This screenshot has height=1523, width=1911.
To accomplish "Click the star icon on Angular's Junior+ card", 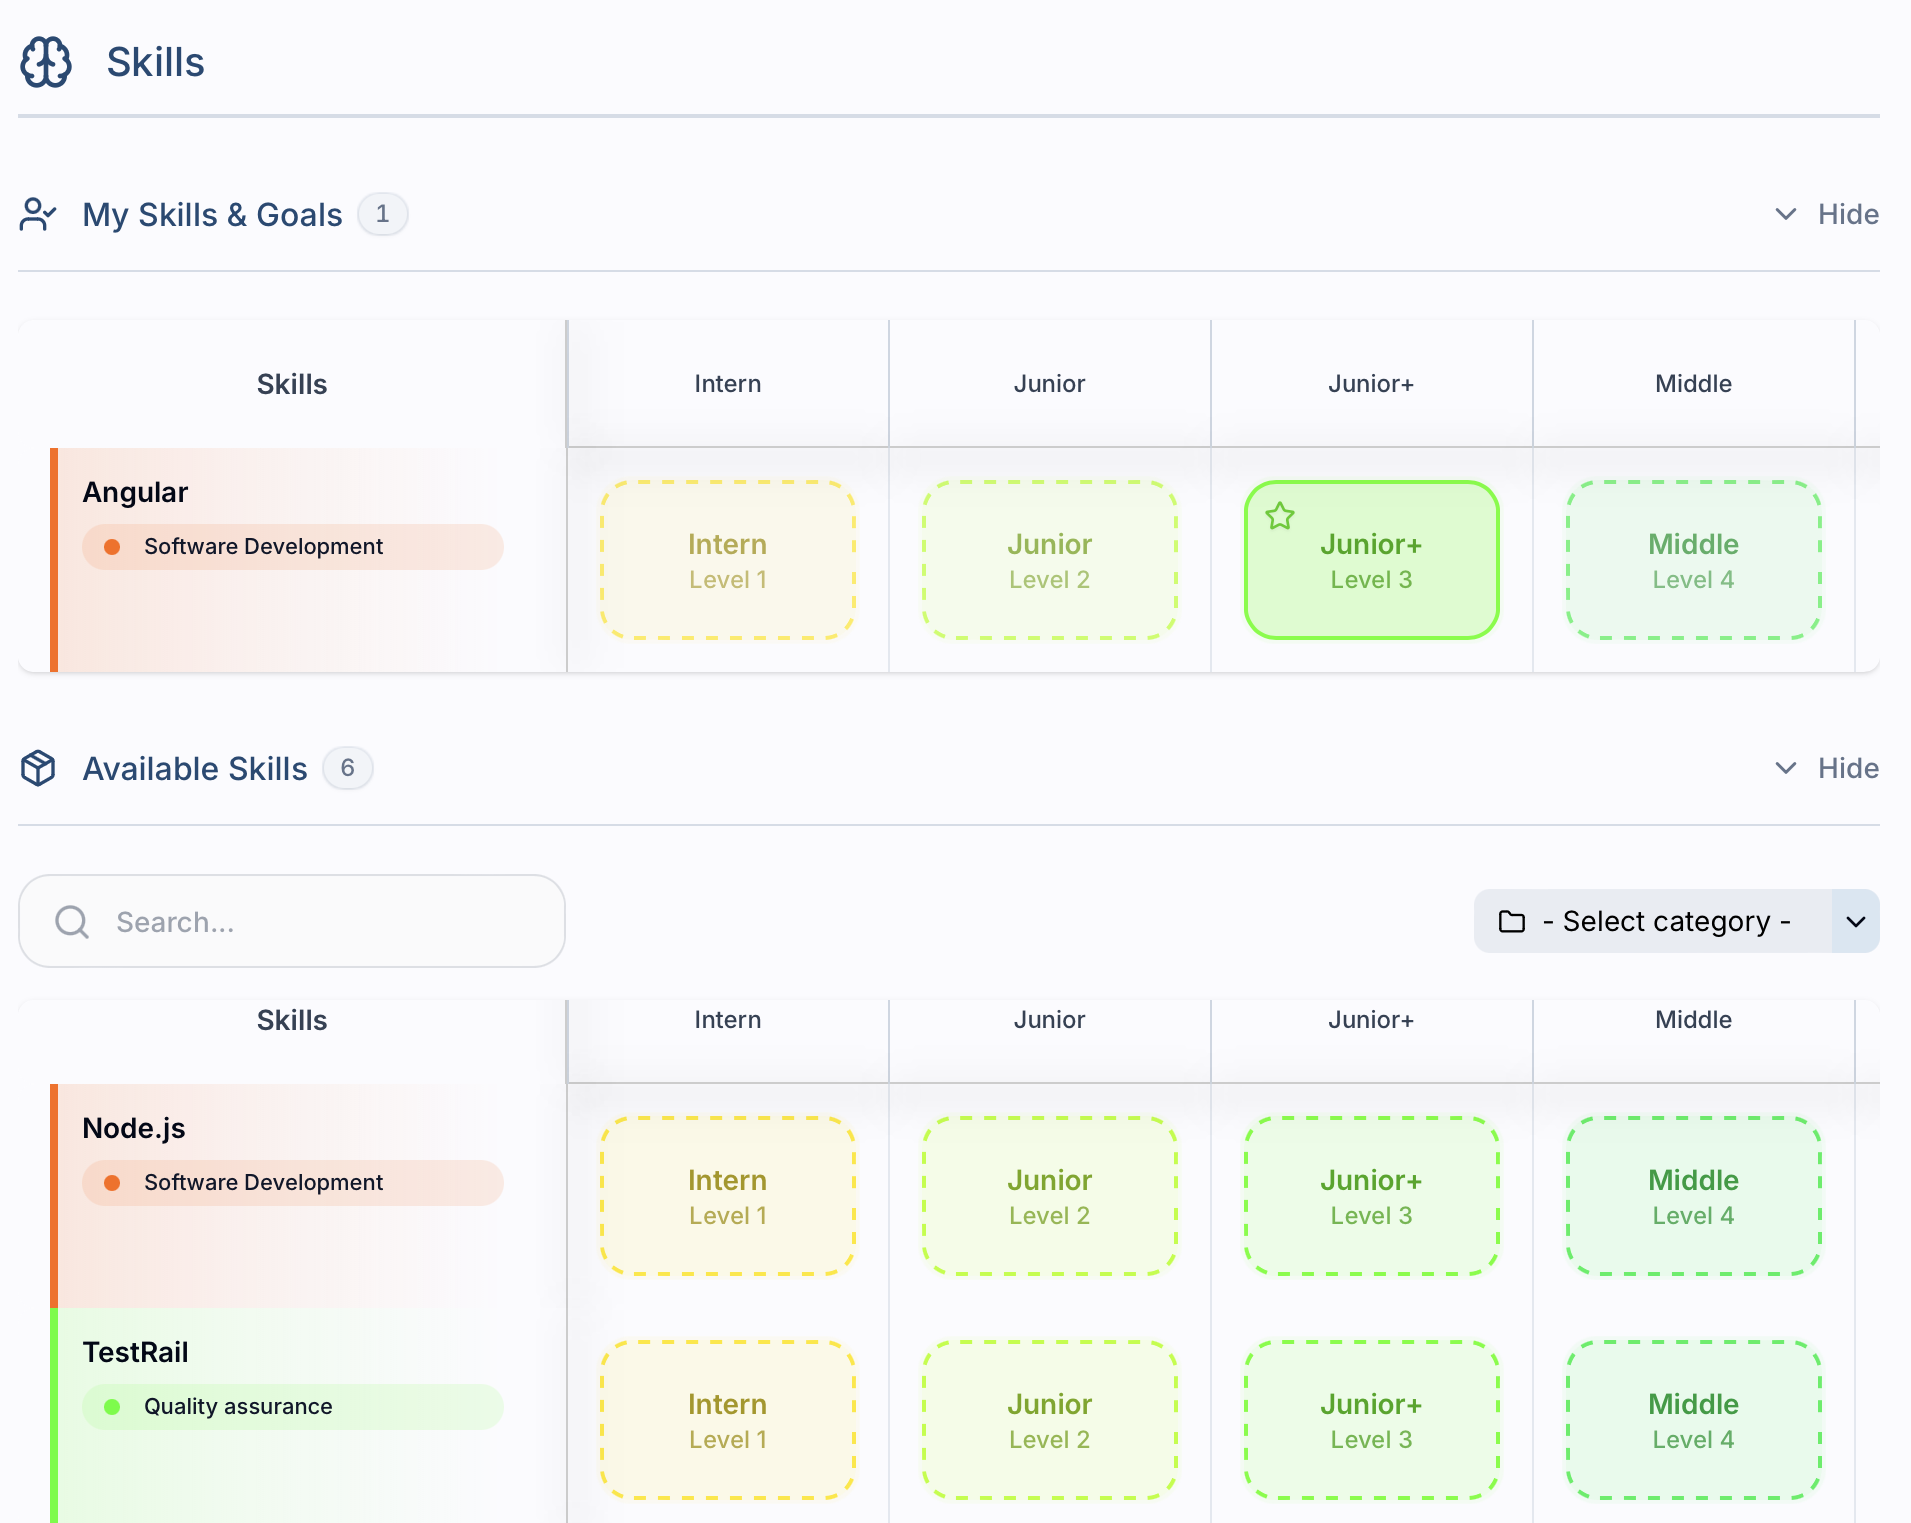I will [x=1280, y=517].
